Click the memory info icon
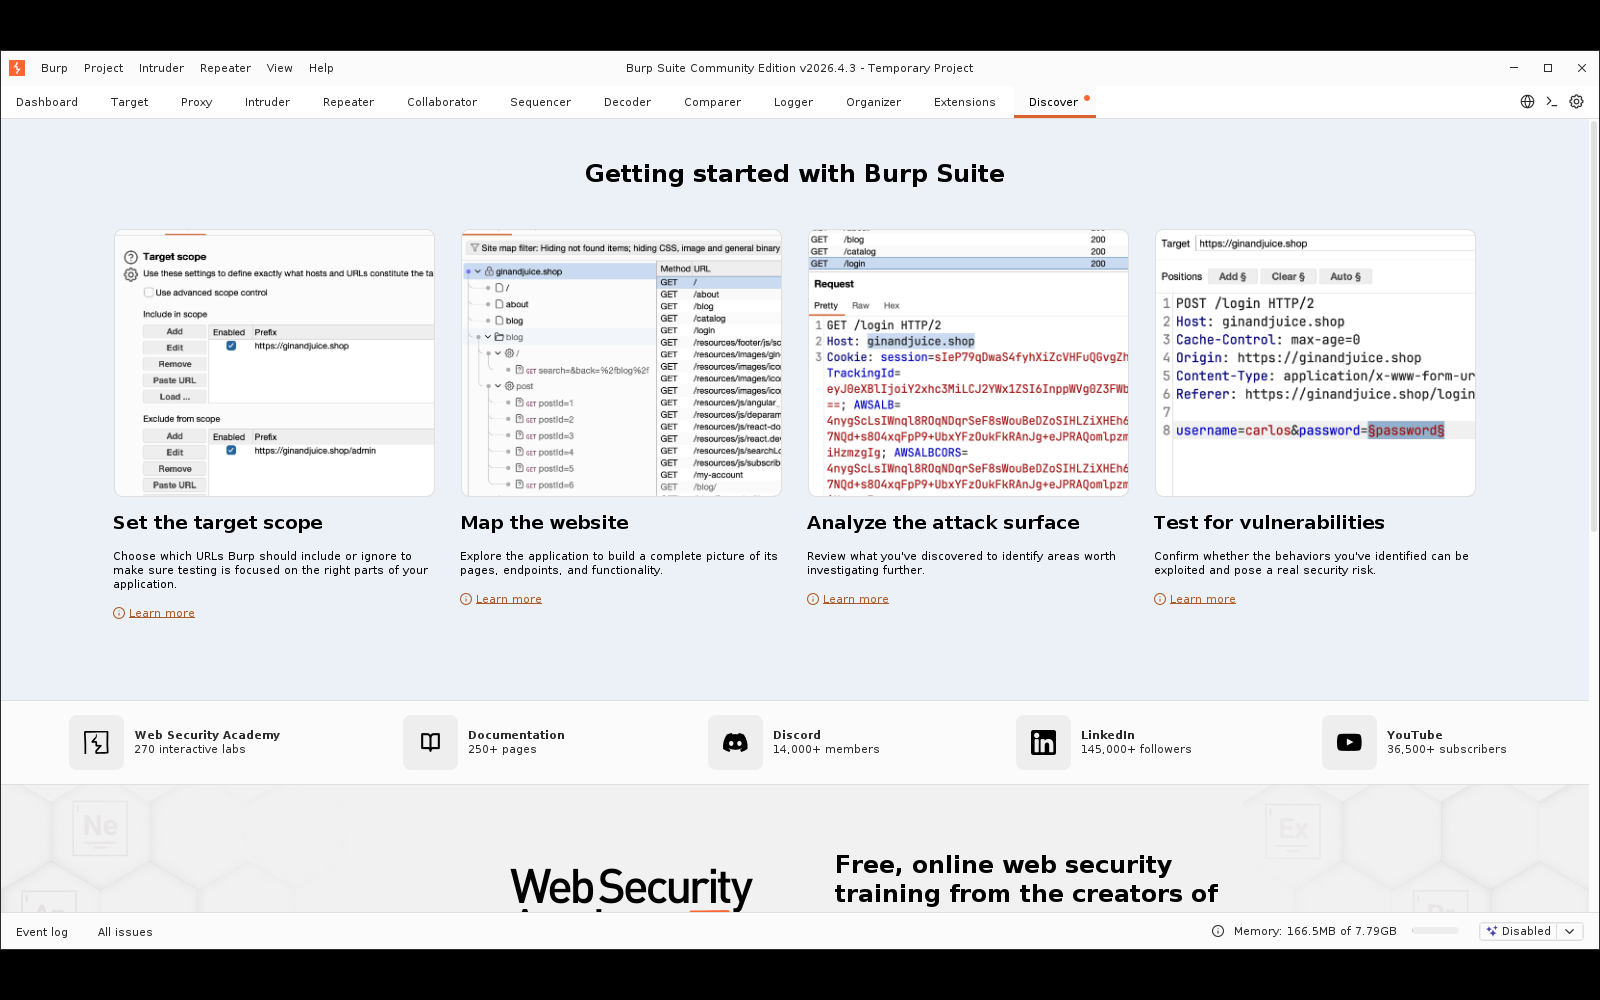Image resolution: width=1600 pixels, height=1000 pixels. 1218,931
